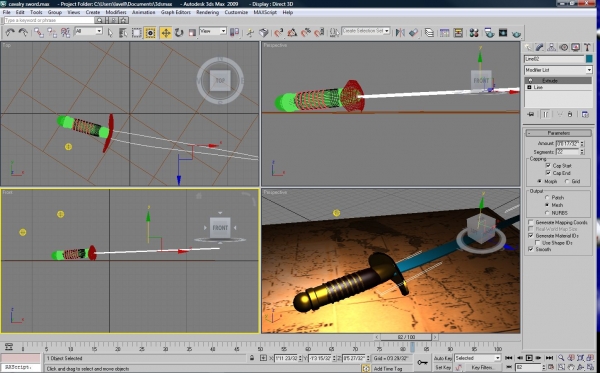This screenshot has height=373, width=600.
Task: Select the Morph capping radio button
Action: pyautogui.click(x=539, y=181)
